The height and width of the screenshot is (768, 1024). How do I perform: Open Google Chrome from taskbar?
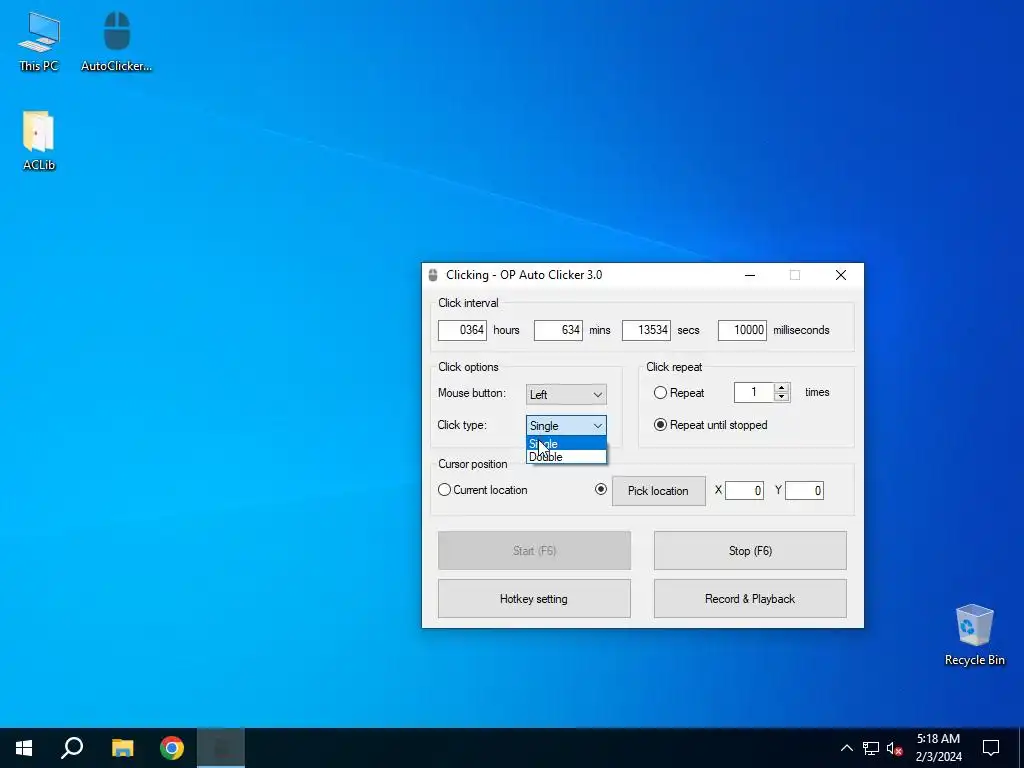pyautogui.click(x=172, y=748)
